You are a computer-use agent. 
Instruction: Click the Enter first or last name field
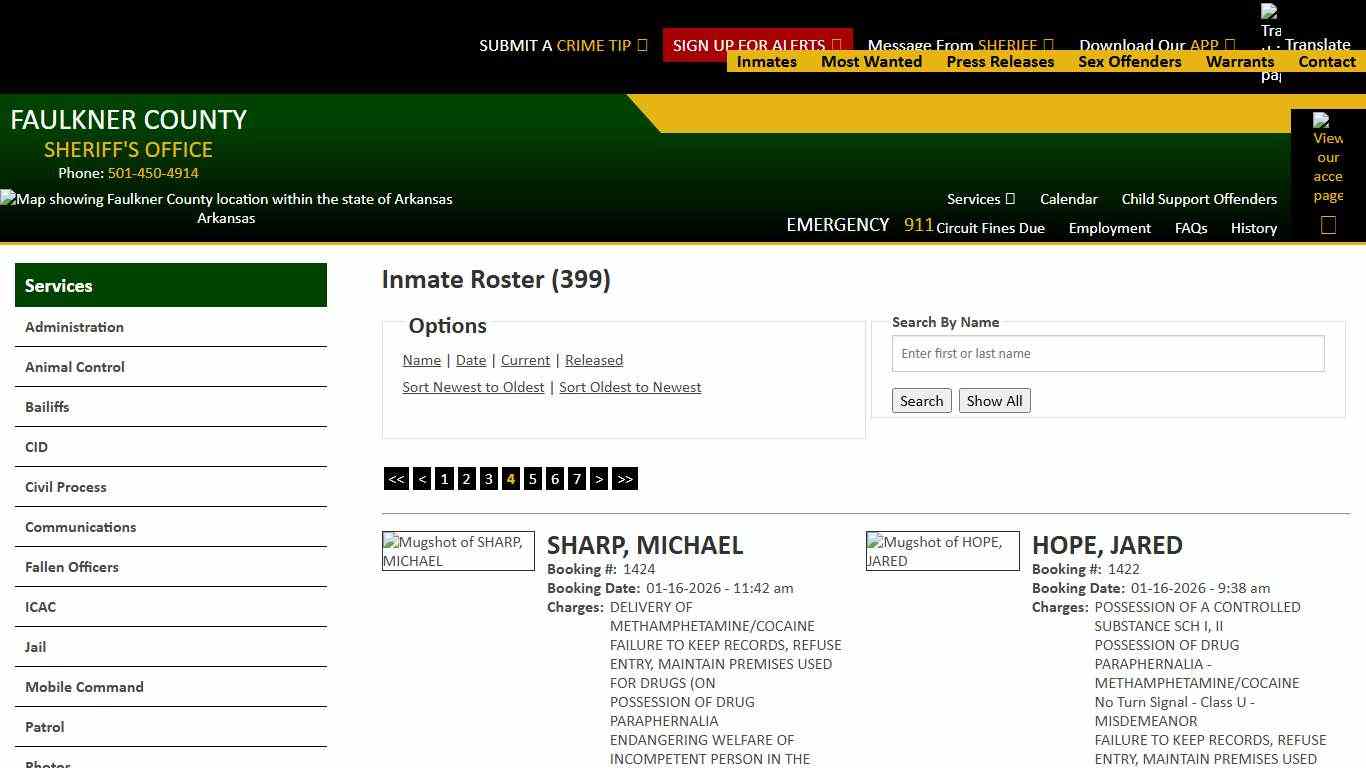1107,353
